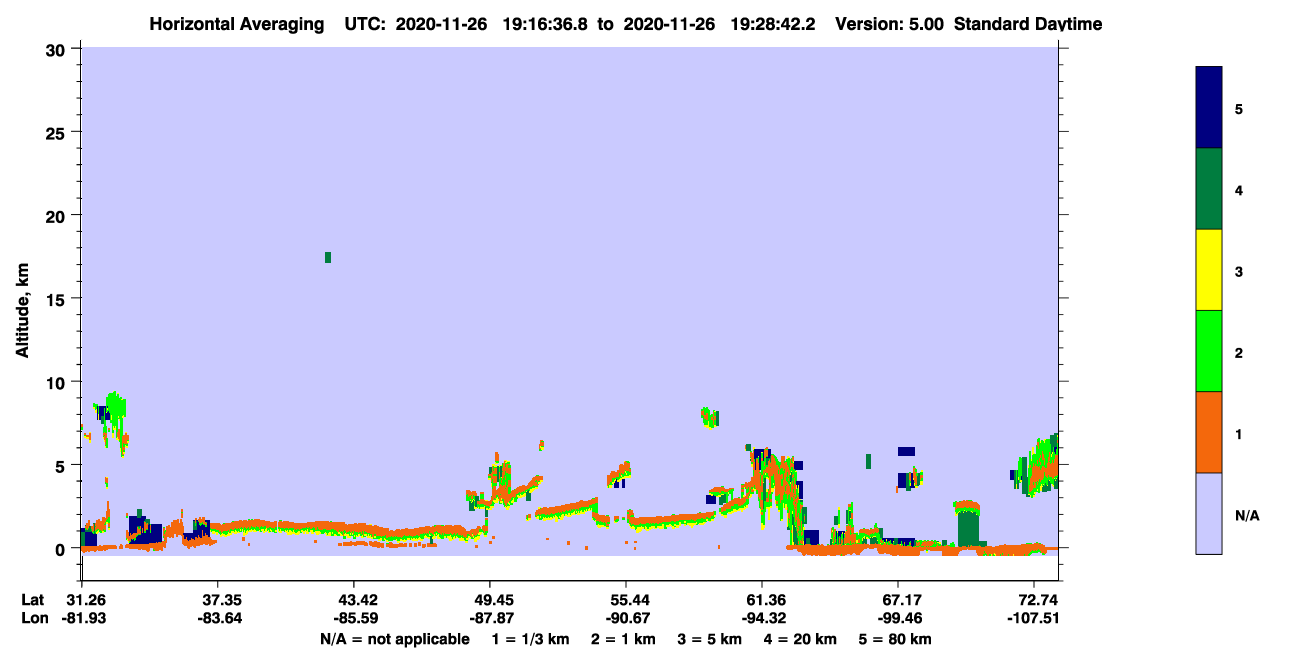
Task: Click the 'N/A = not applicable' legend text
Action: 394,639
